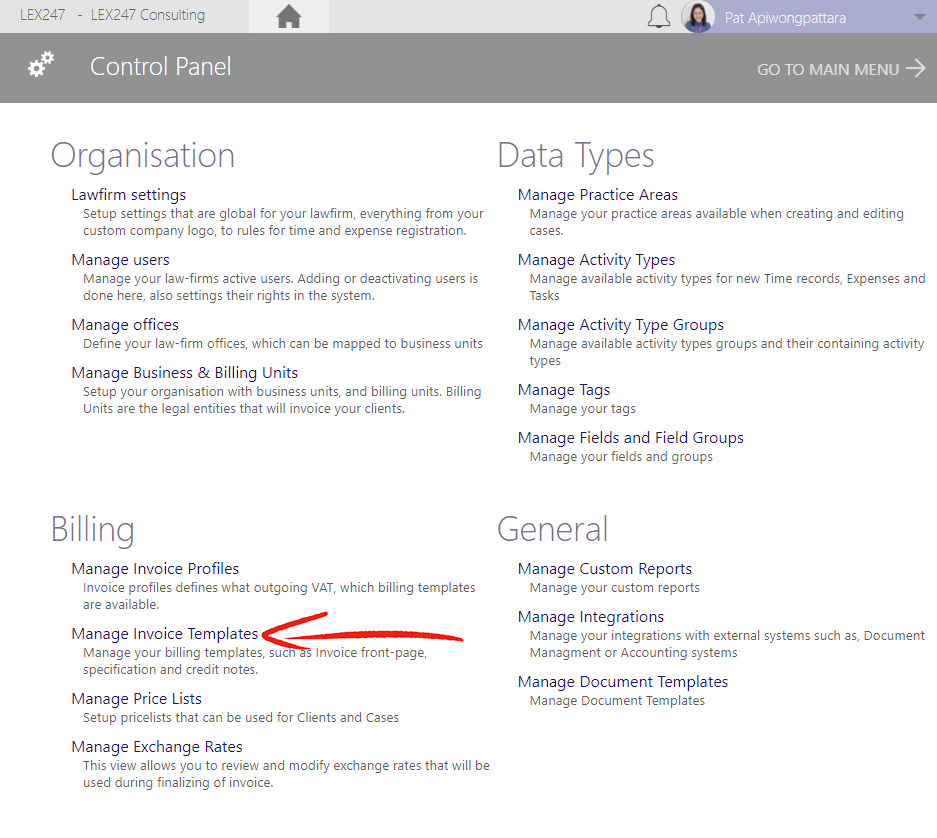Viewport: 937px width, 838px height.
Task: Open Manage users
Action: point(120,260)
